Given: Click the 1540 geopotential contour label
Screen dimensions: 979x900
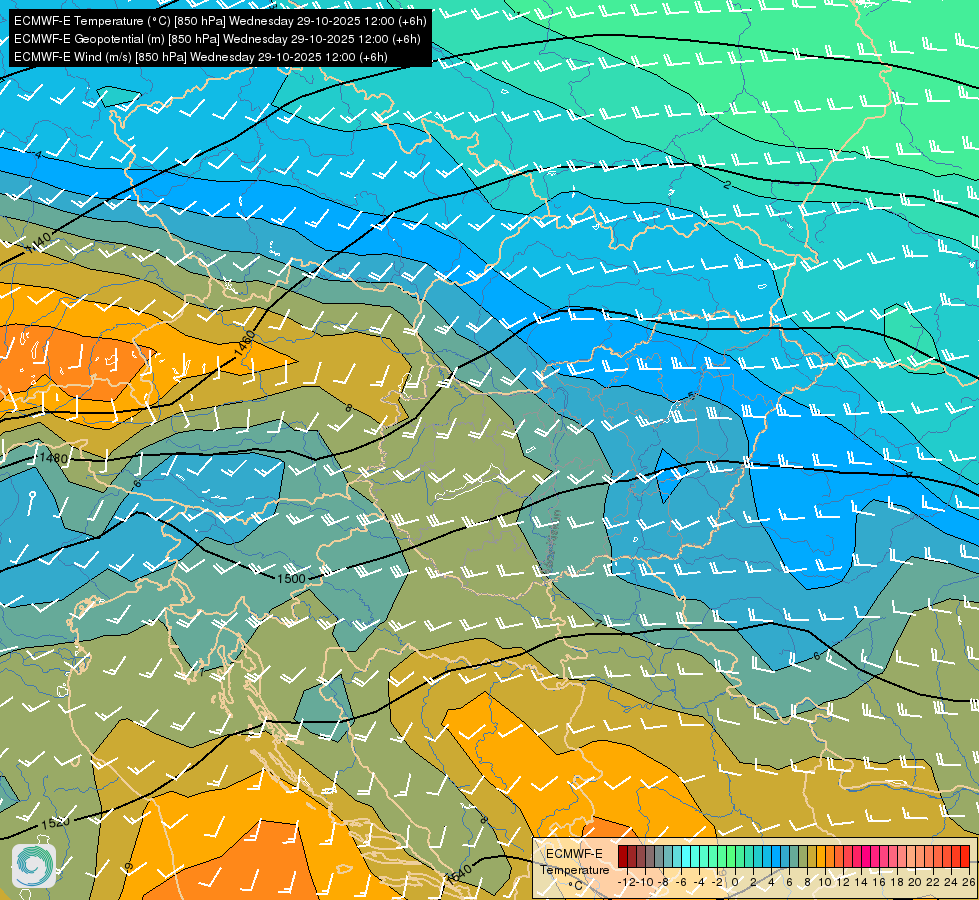Looking at the screenshot, I should [460, 873].
